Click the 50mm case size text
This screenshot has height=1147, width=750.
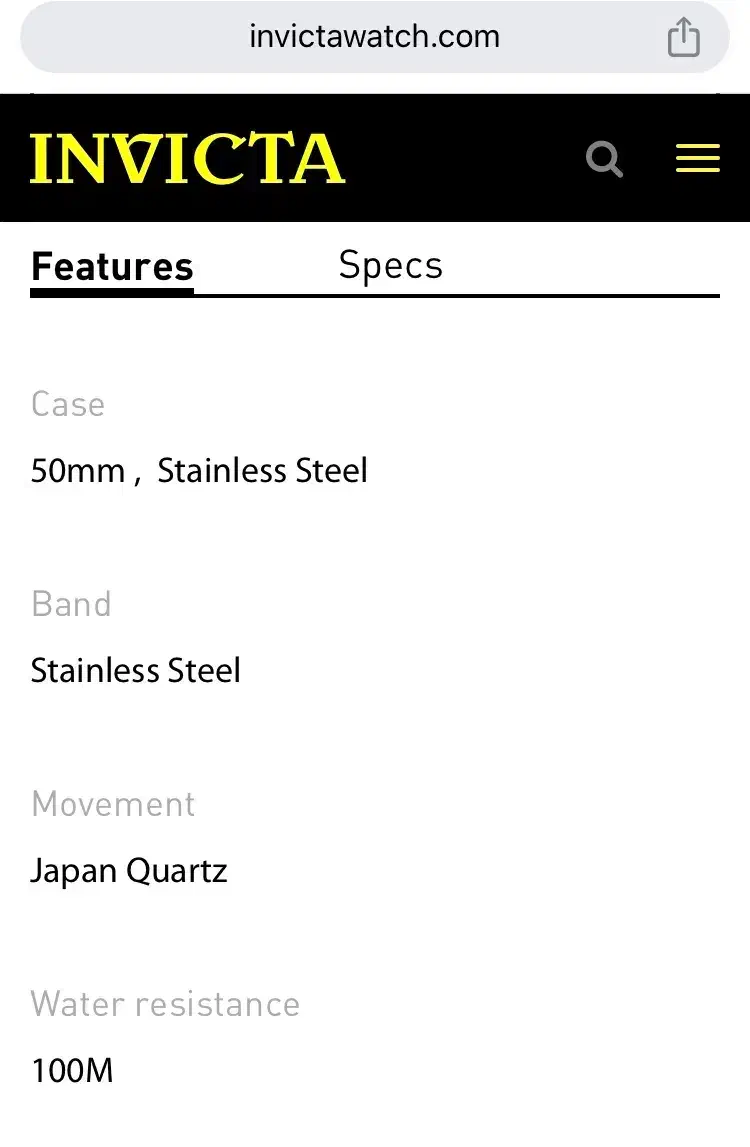coord(78,471)
